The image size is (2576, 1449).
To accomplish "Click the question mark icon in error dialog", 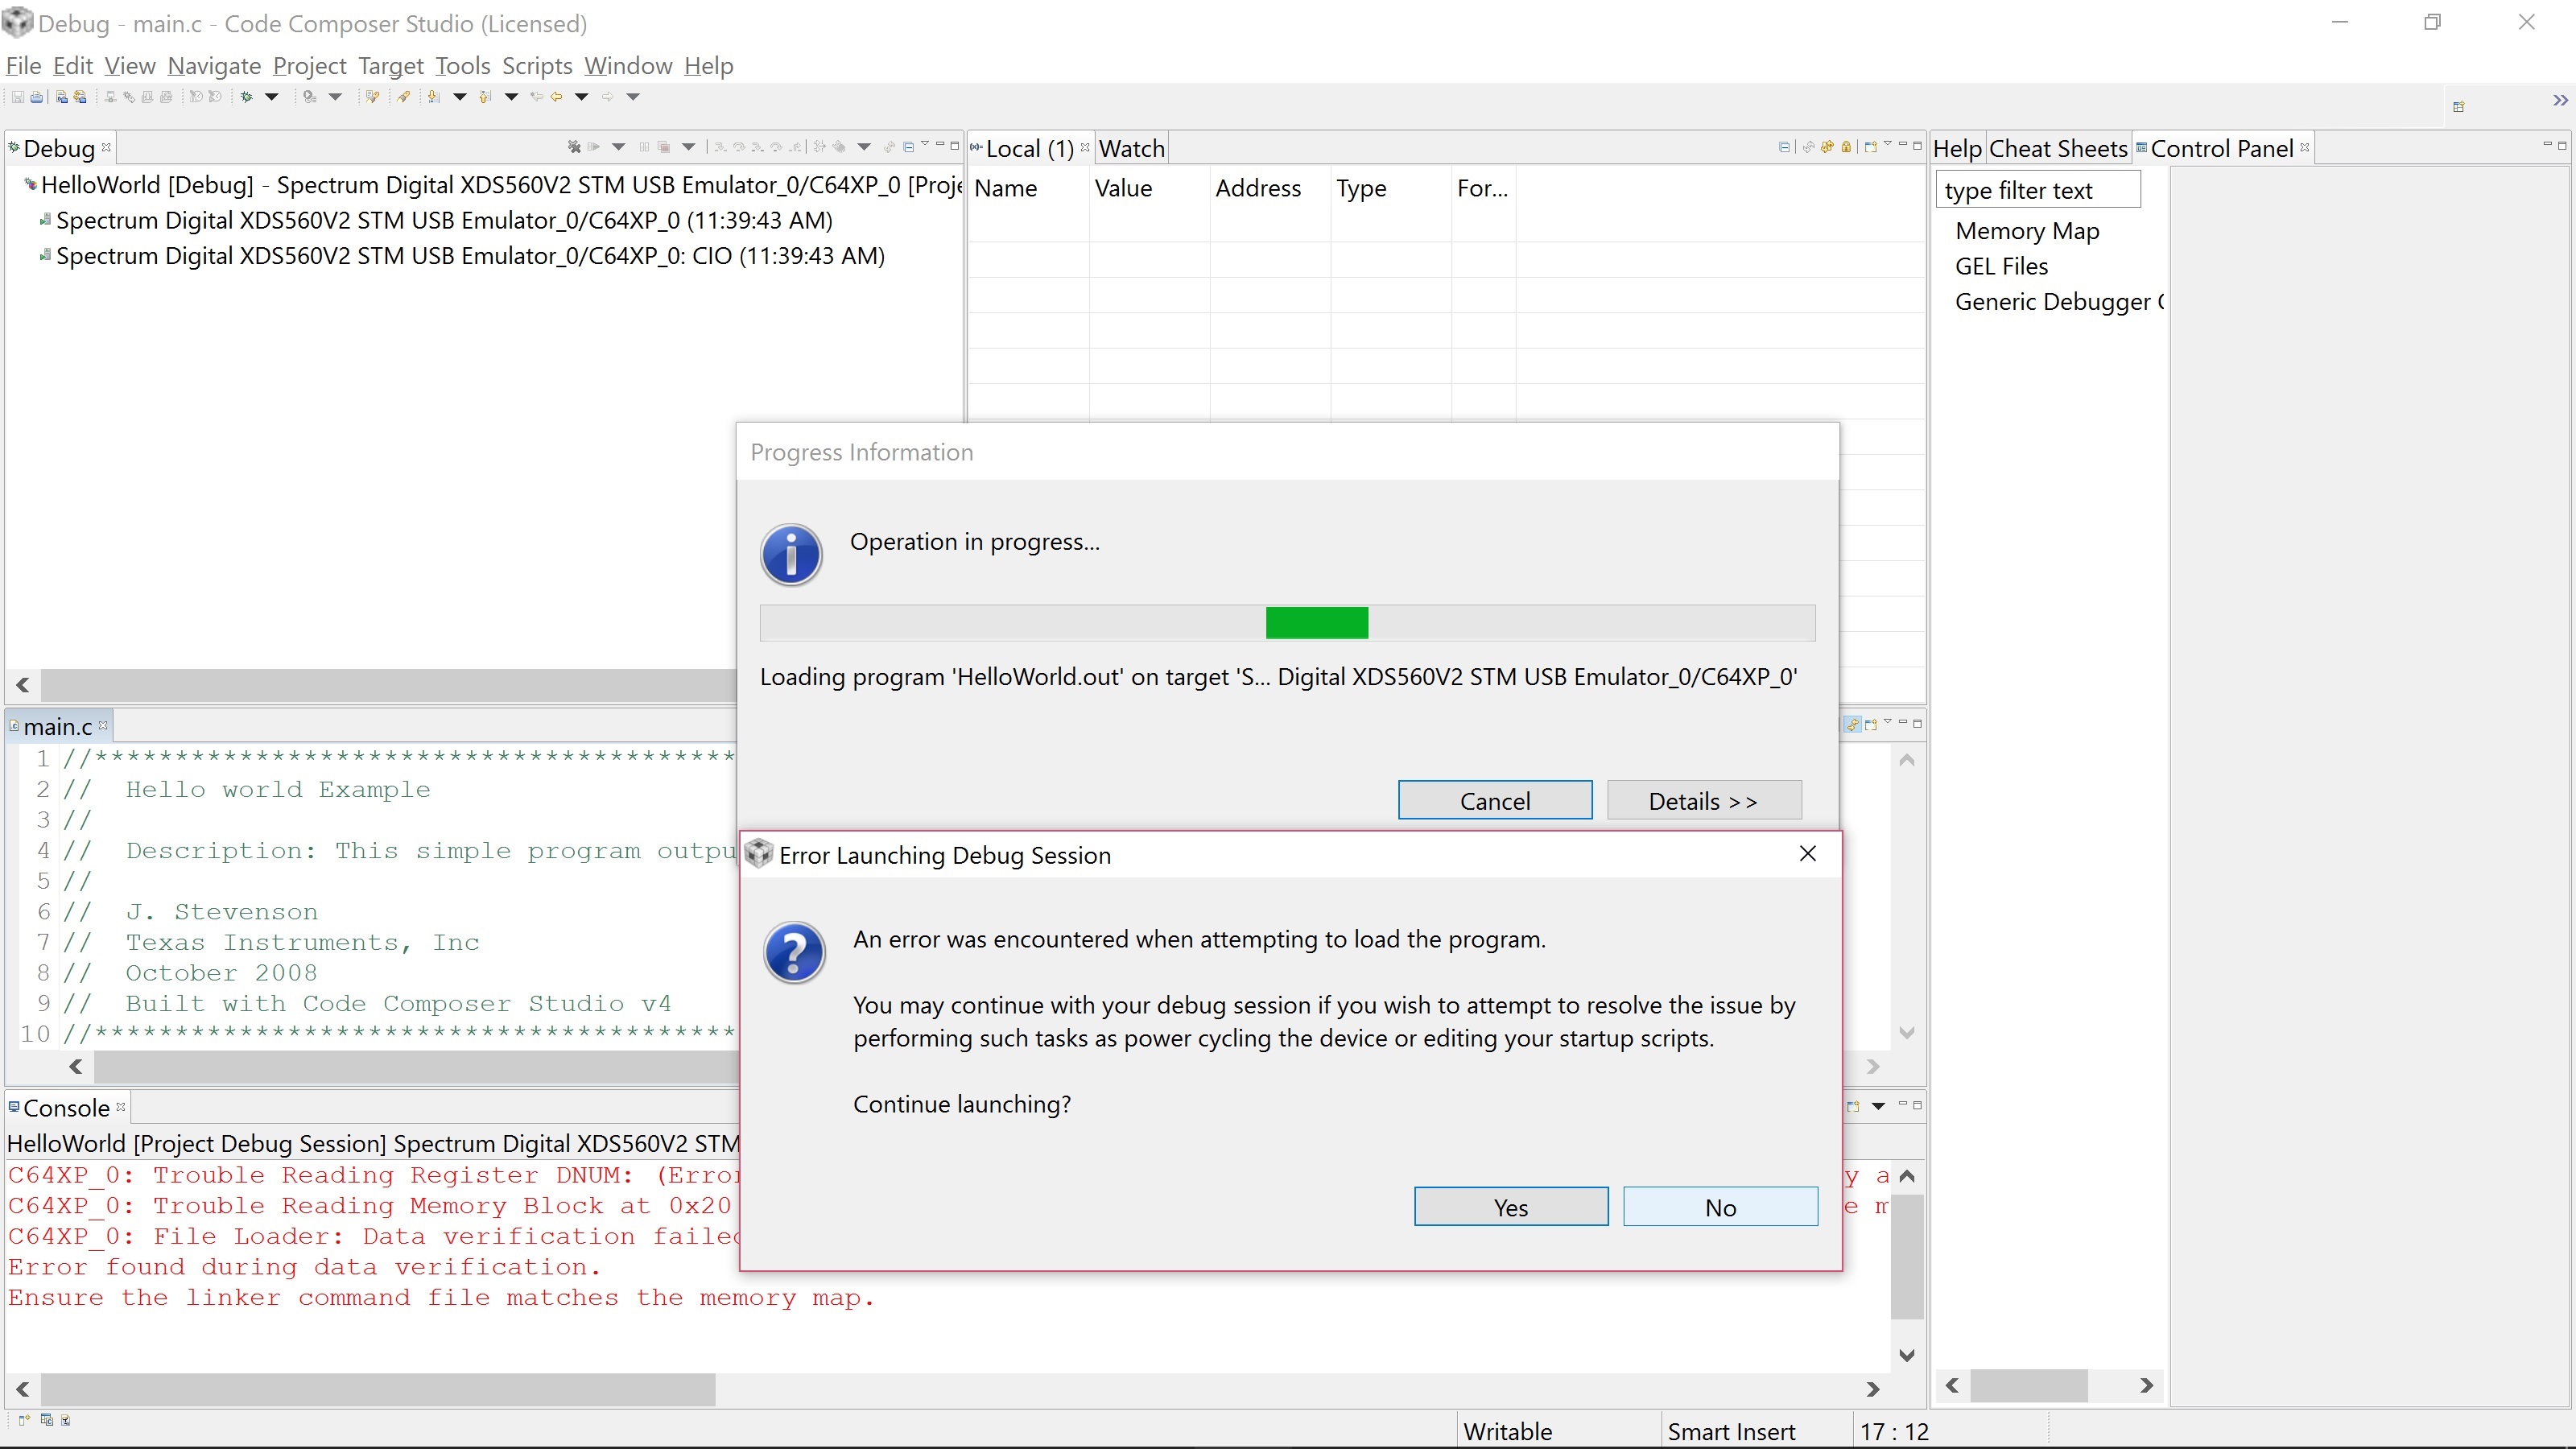I will pos(794,952).
